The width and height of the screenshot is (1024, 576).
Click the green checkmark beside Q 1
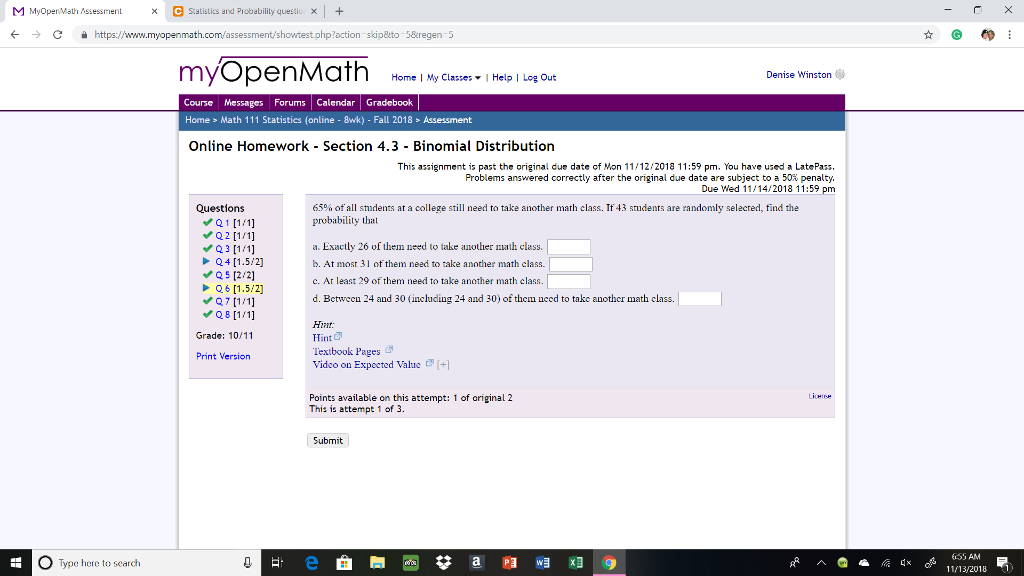tap(207, 222)
